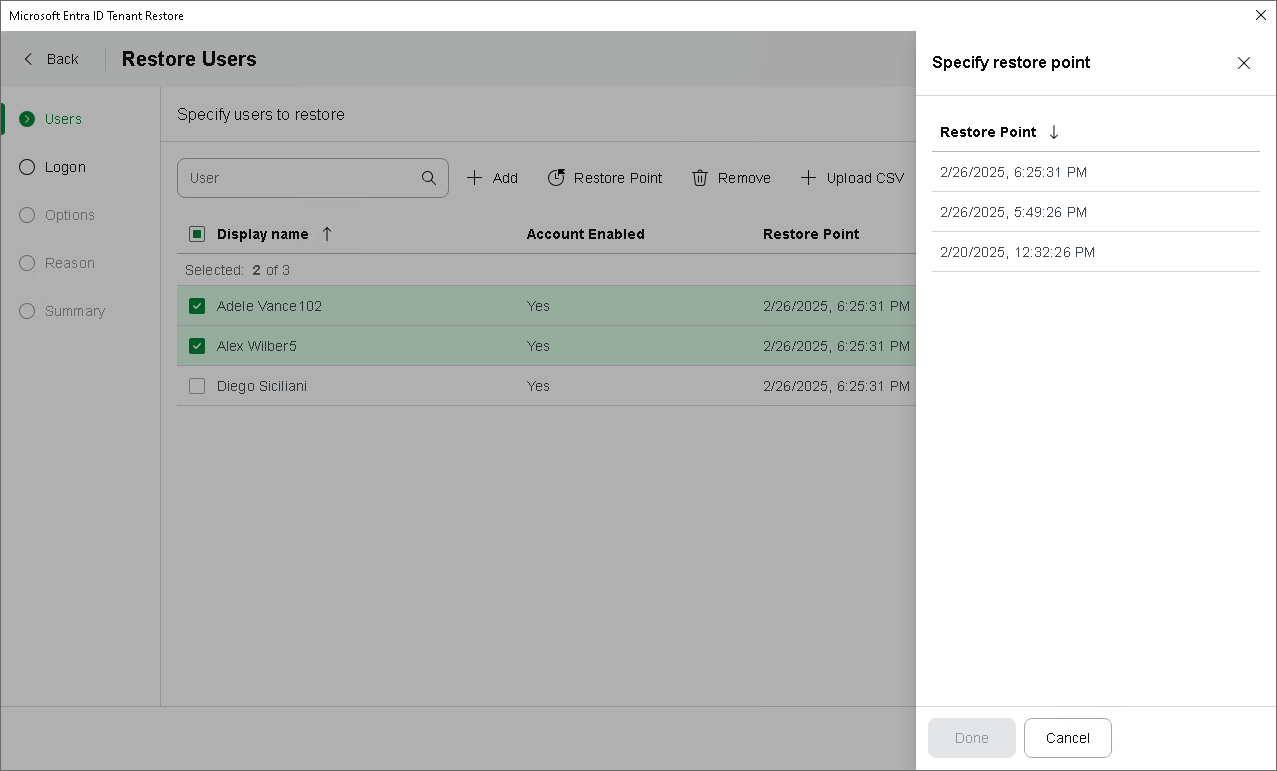The width and height of the screenshot is (1277, 771).
Task: Check the Diego Siciliani checkbox
Action: pyautogui.click(x=197, y=386)
